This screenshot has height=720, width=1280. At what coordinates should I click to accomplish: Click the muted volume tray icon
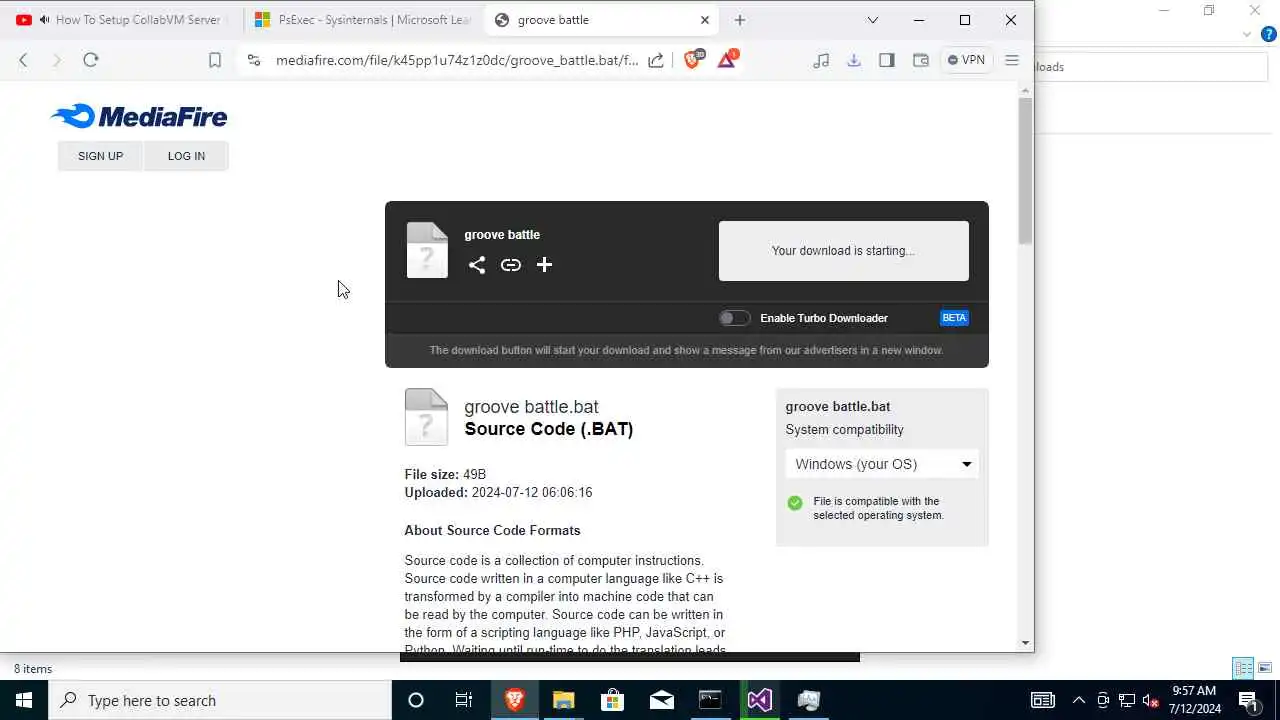1150,700
